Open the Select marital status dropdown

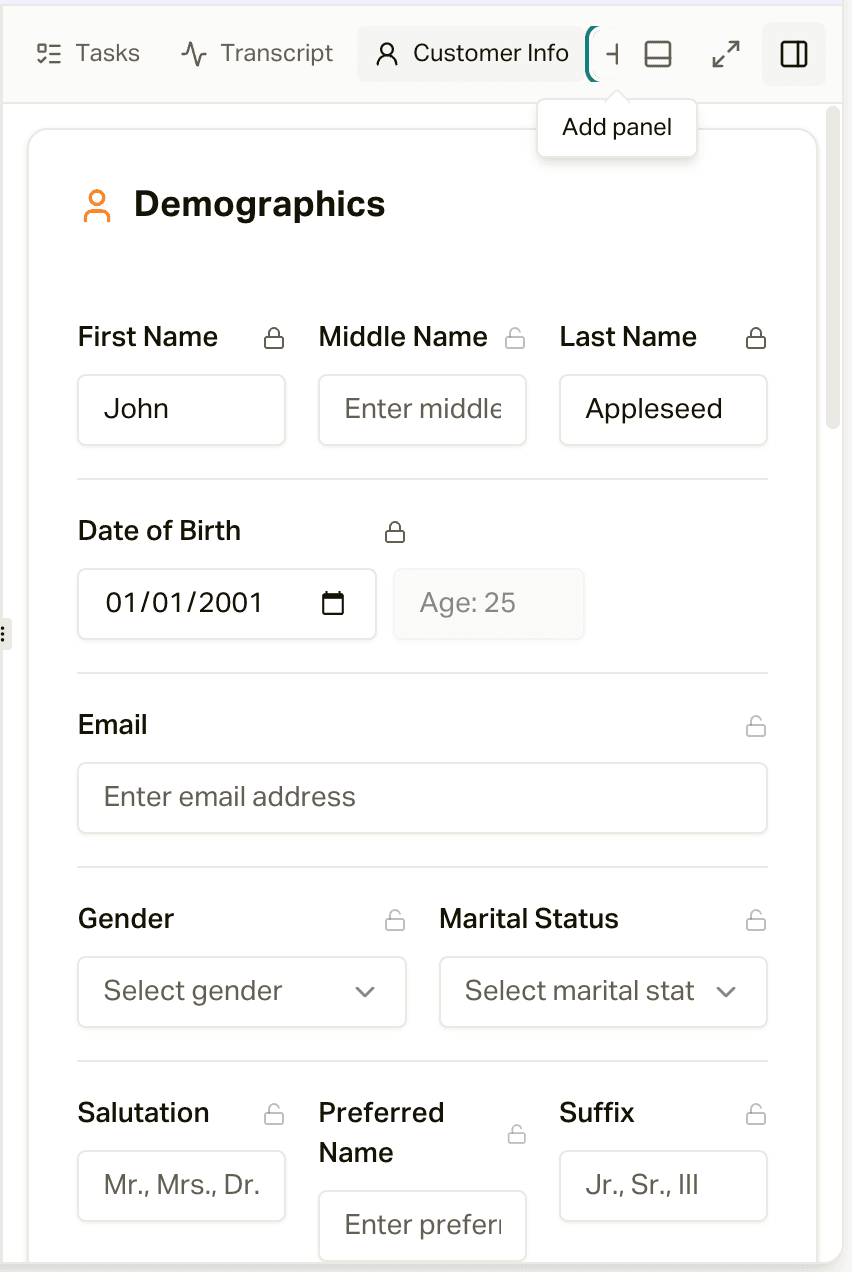[603, 992]
